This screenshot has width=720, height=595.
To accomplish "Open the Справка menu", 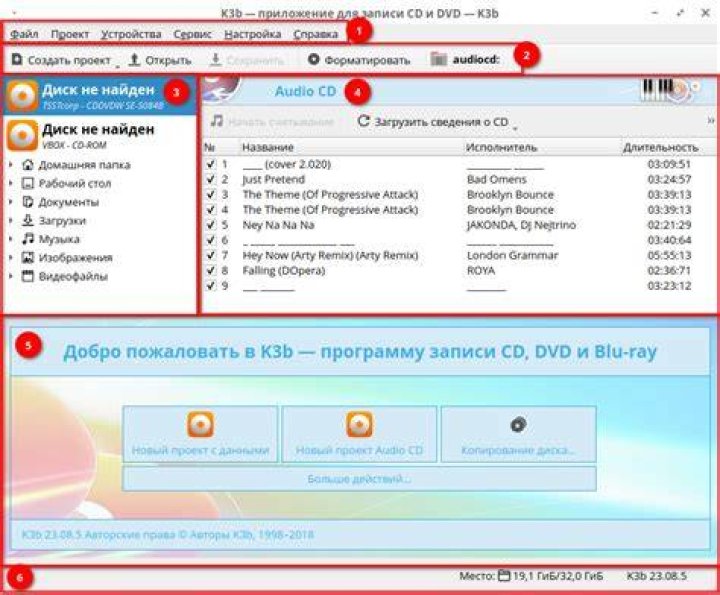I will click(315, 34).
